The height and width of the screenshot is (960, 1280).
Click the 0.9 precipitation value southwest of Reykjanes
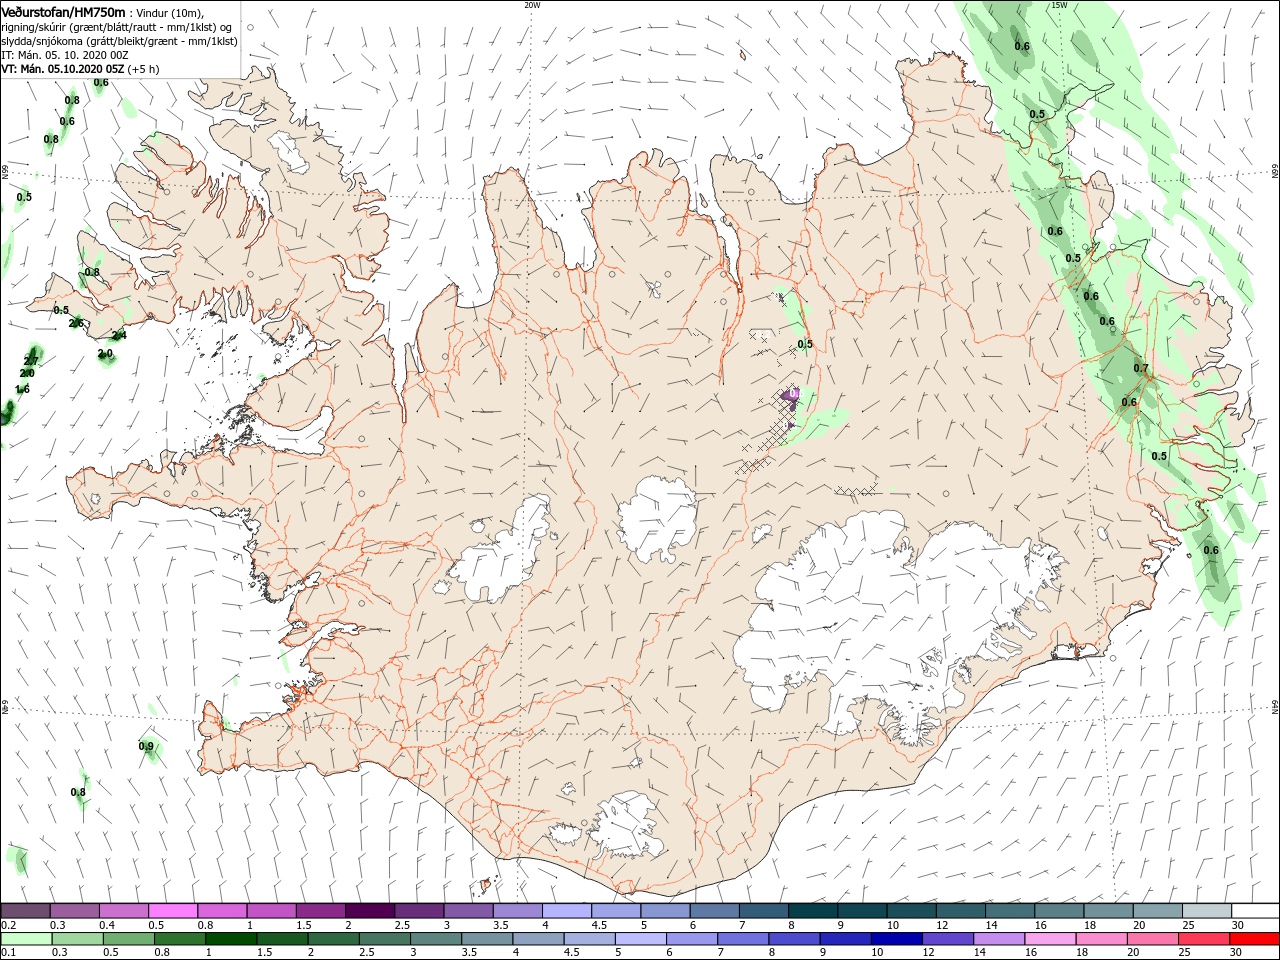(146, 746)
